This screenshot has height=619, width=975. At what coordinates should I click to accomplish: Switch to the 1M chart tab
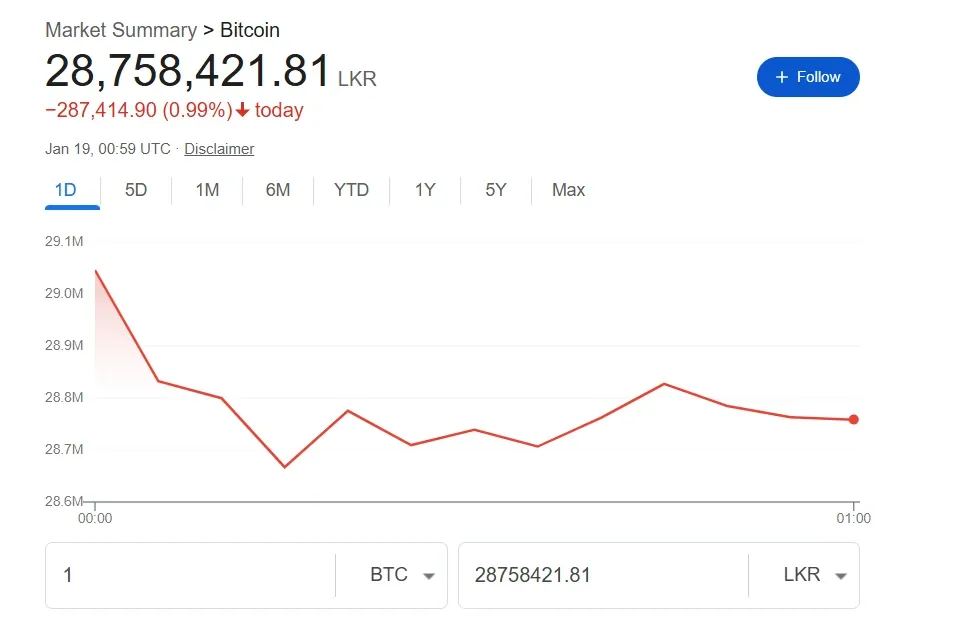click(207, 190)
